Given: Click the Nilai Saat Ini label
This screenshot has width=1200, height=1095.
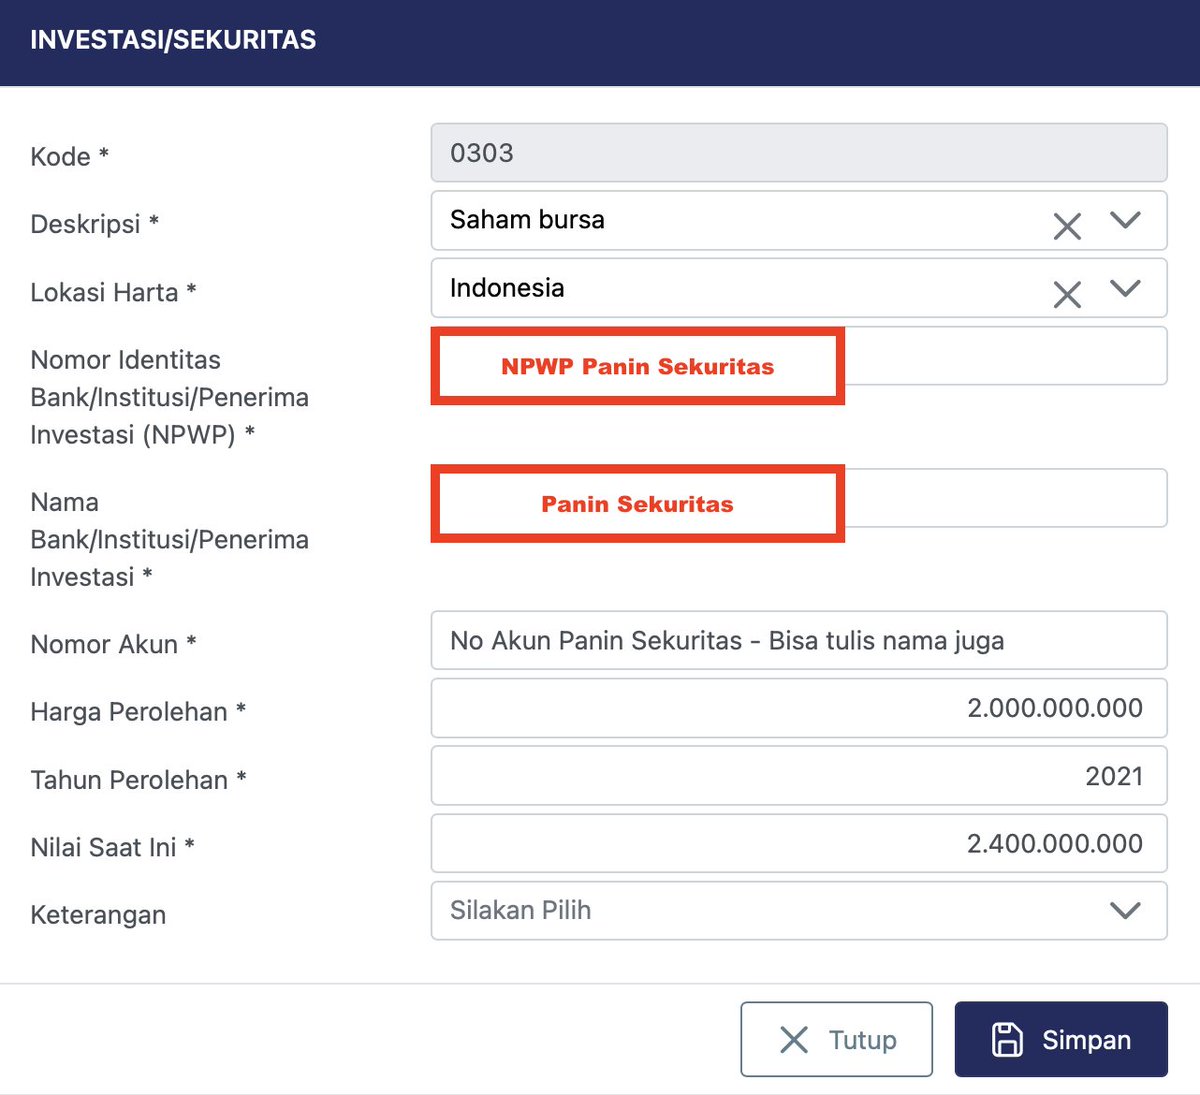Looking at the screenshot, I should (112, 848).
